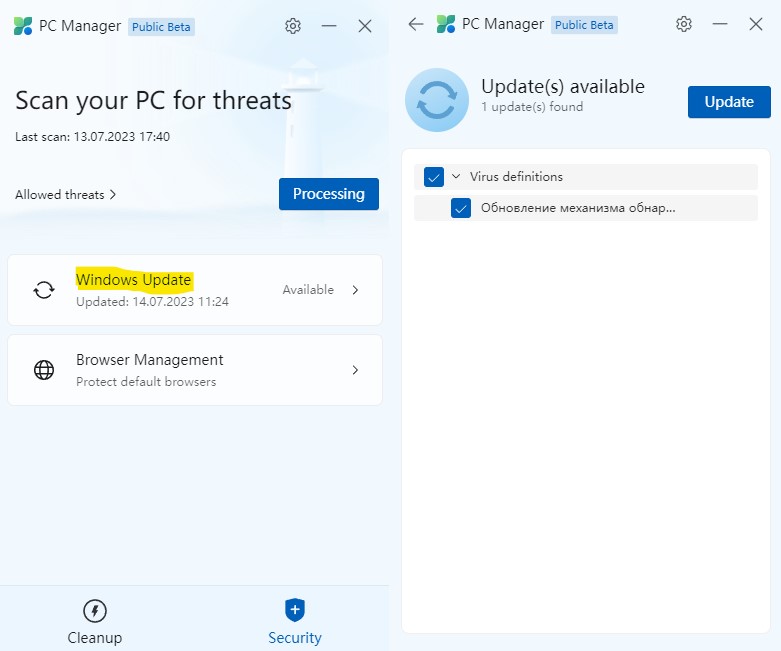Collapse the Virus definitions group chevron
The height and width of the screenshot is (651, 781).
[x=456, y=176]
